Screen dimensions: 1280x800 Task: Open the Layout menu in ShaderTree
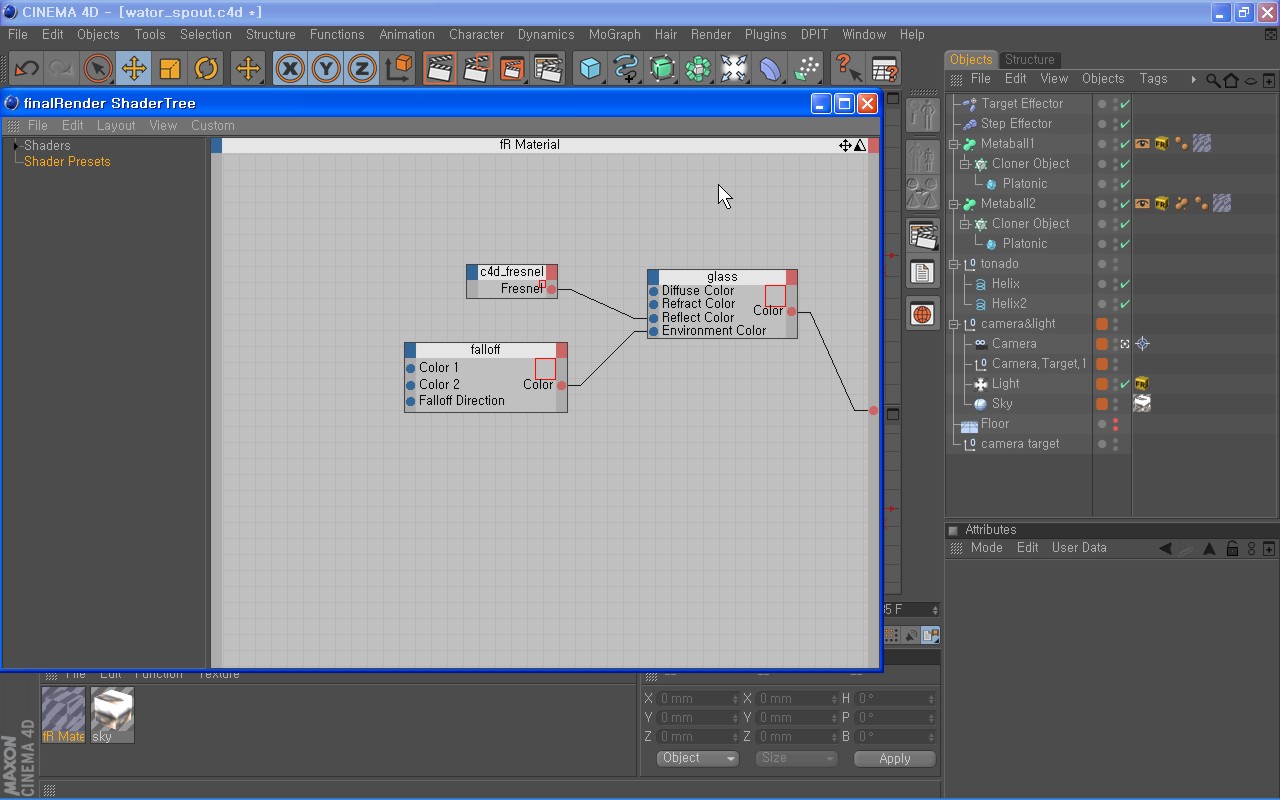click(116, 126)
